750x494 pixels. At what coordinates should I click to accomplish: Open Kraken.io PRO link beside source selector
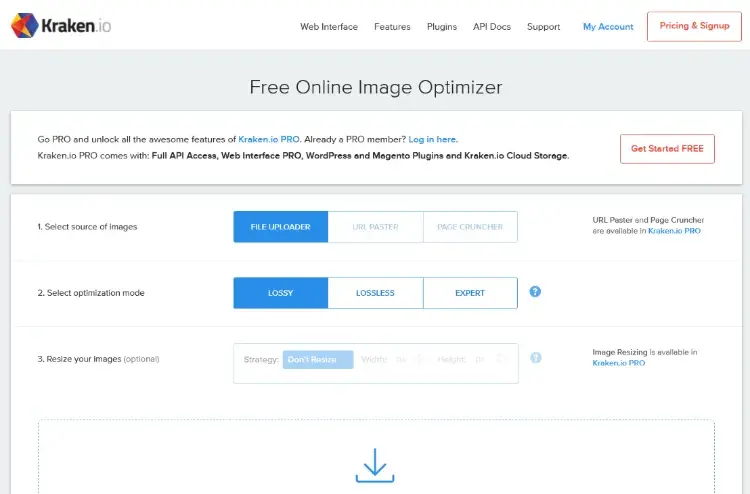click(674, 231)
